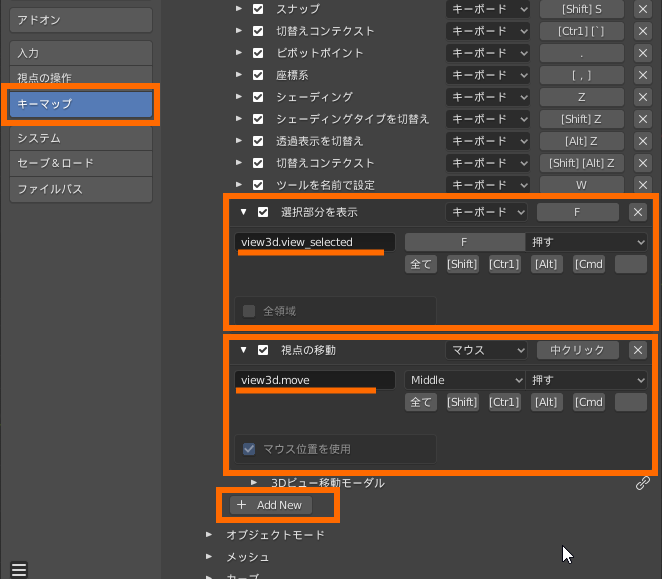Click the empty key modifier field for view3d.move
Screen dimensions: 662x579
coord(631,402)
